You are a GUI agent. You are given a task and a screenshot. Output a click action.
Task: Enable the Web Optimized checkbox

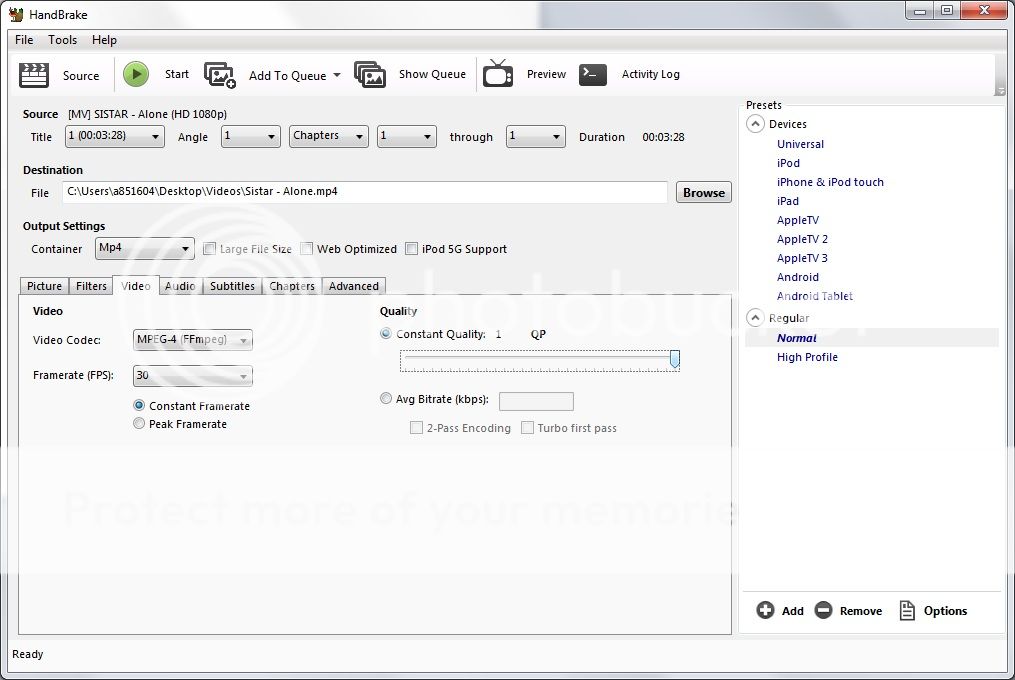[x=308, y=249]
